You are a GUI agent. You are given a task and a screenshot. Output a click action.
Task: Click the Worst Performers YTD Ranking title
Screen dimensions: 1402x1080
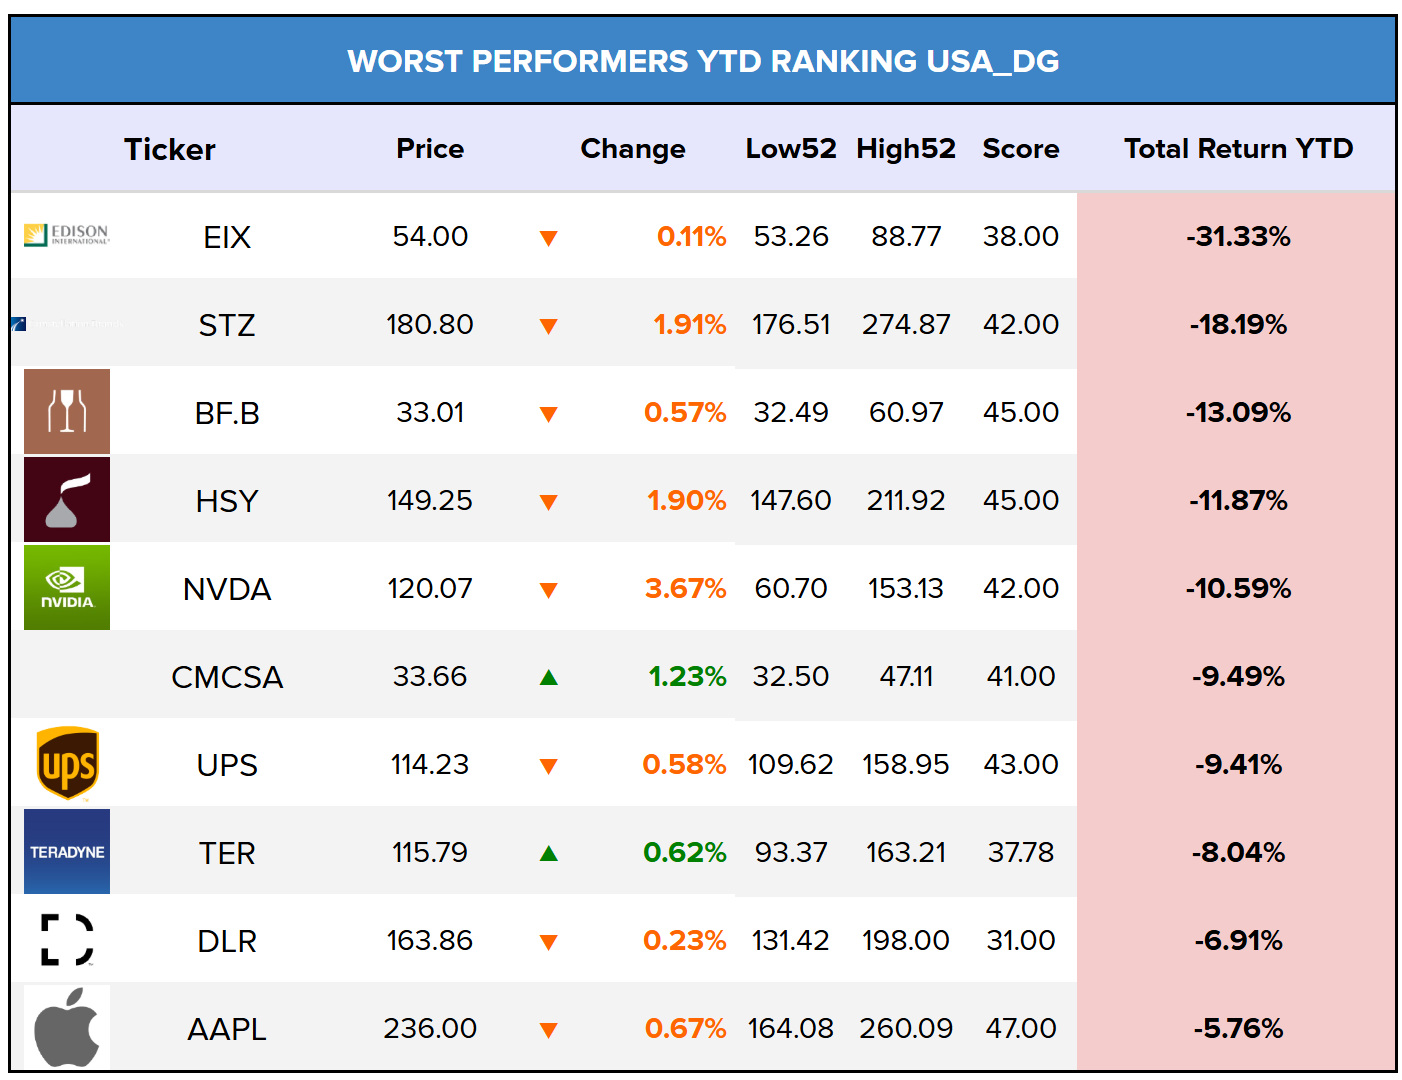coord(703,61)
